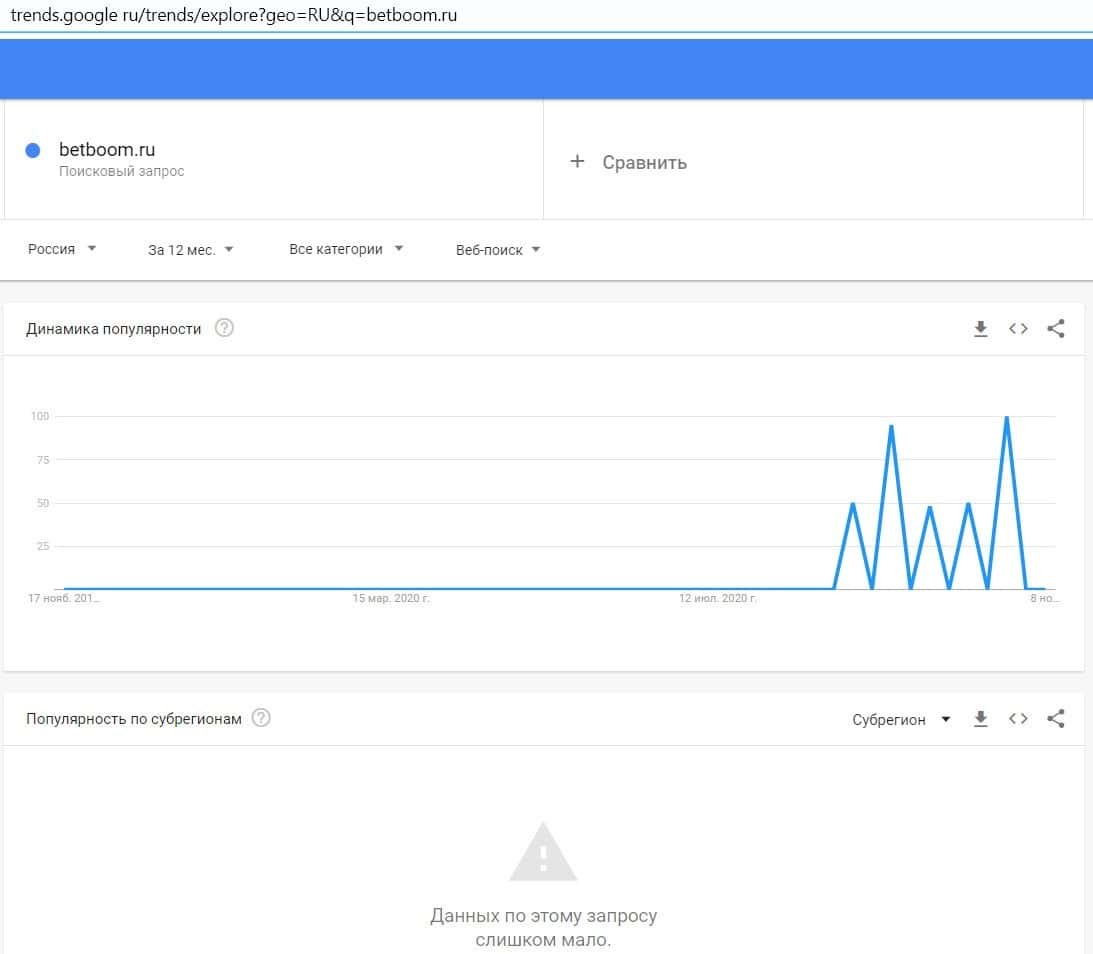Screen dimensions: 1093x954
Task: Download the popularity dynamics chart data
Action: (981, 329)
